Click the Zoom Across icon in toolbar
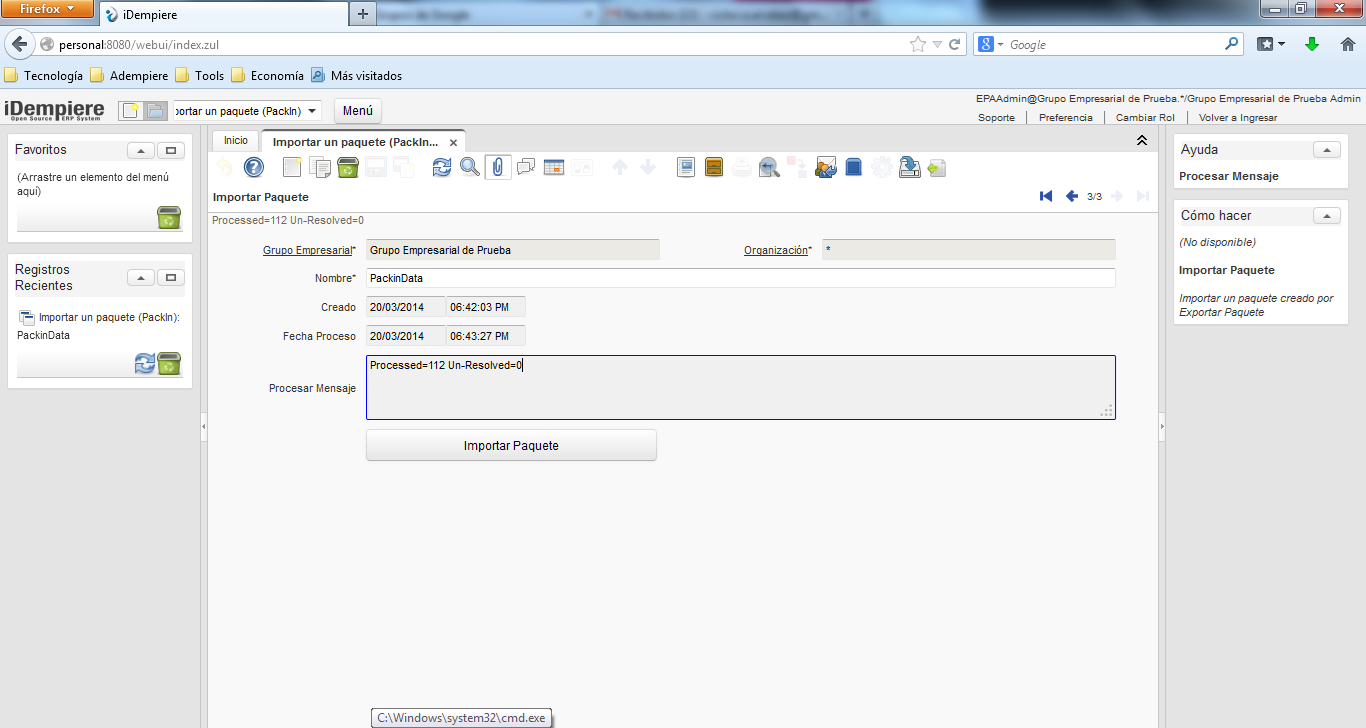 (x=769, y=167)
